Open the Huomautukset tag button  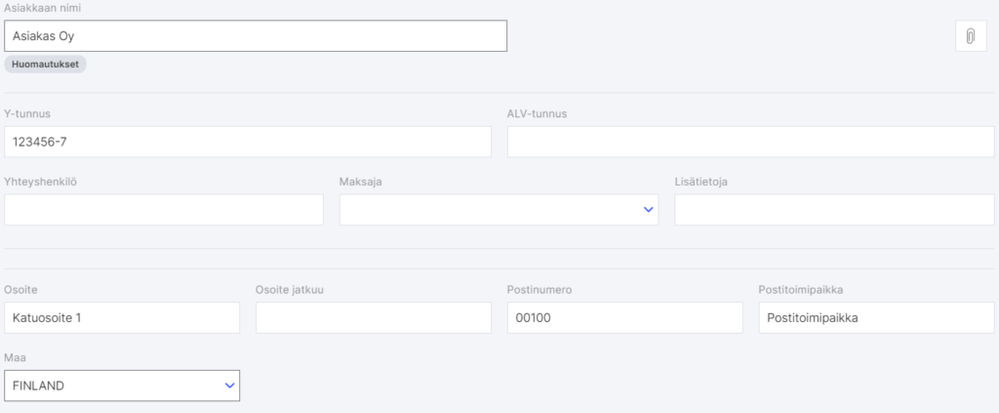click(45, 64)
